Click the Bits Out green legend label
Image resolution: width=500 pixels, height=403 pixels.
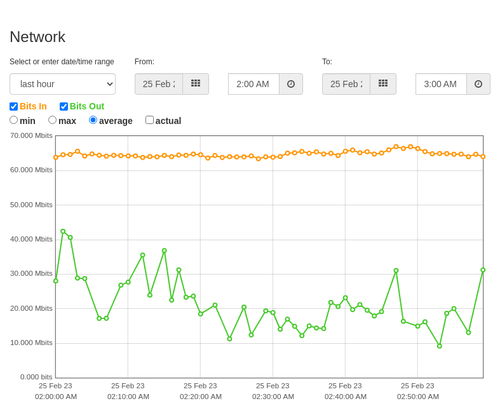87,106
